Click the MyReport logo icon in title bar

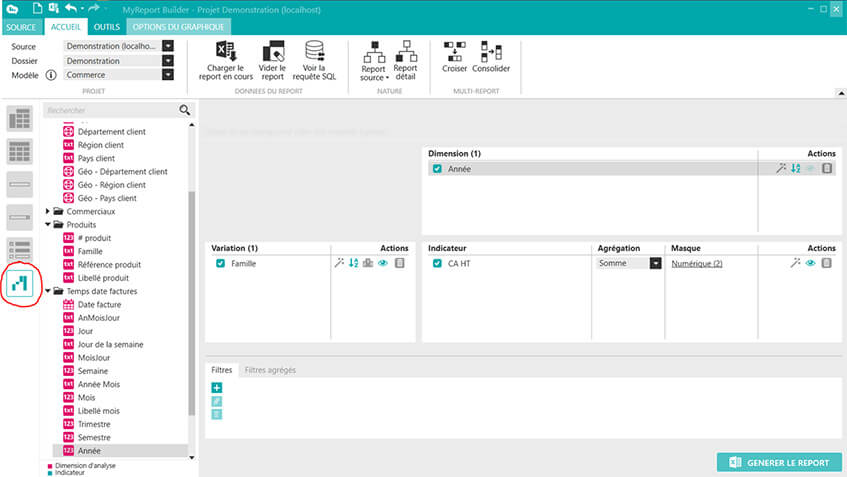coord(12,9)
